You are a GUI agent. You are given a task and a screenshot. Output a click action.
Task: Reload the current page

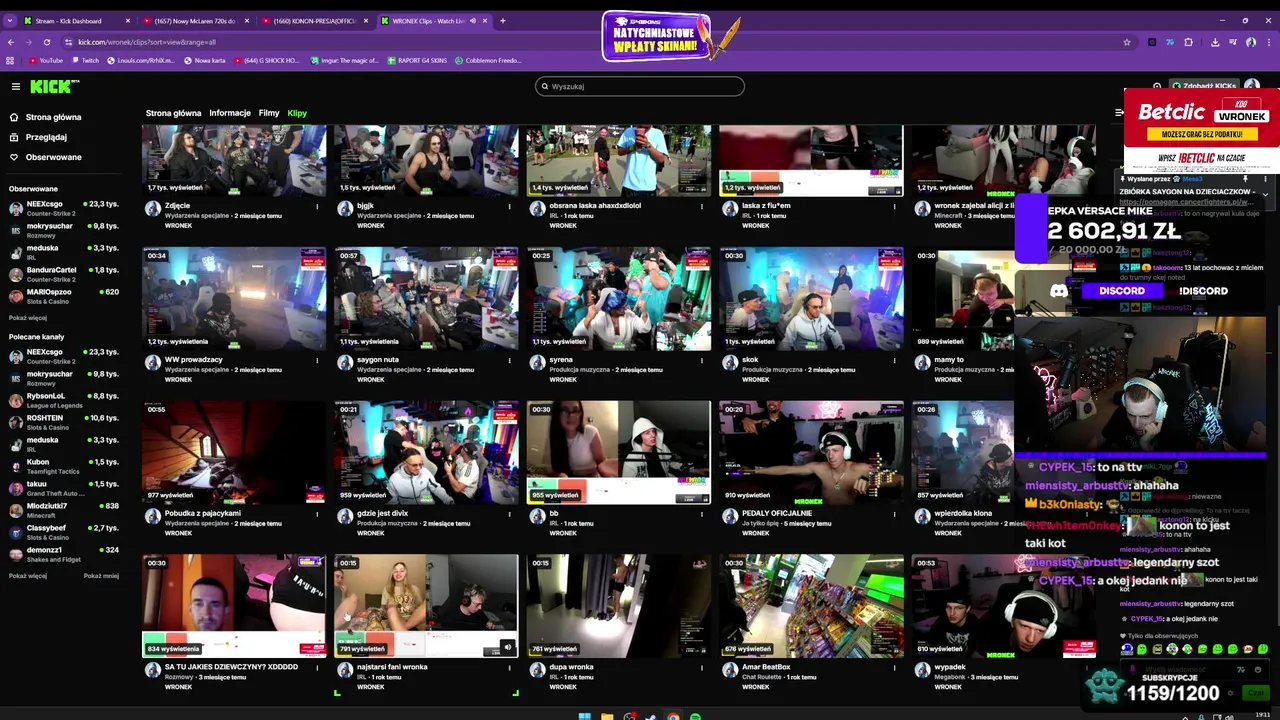pos(47,42)
